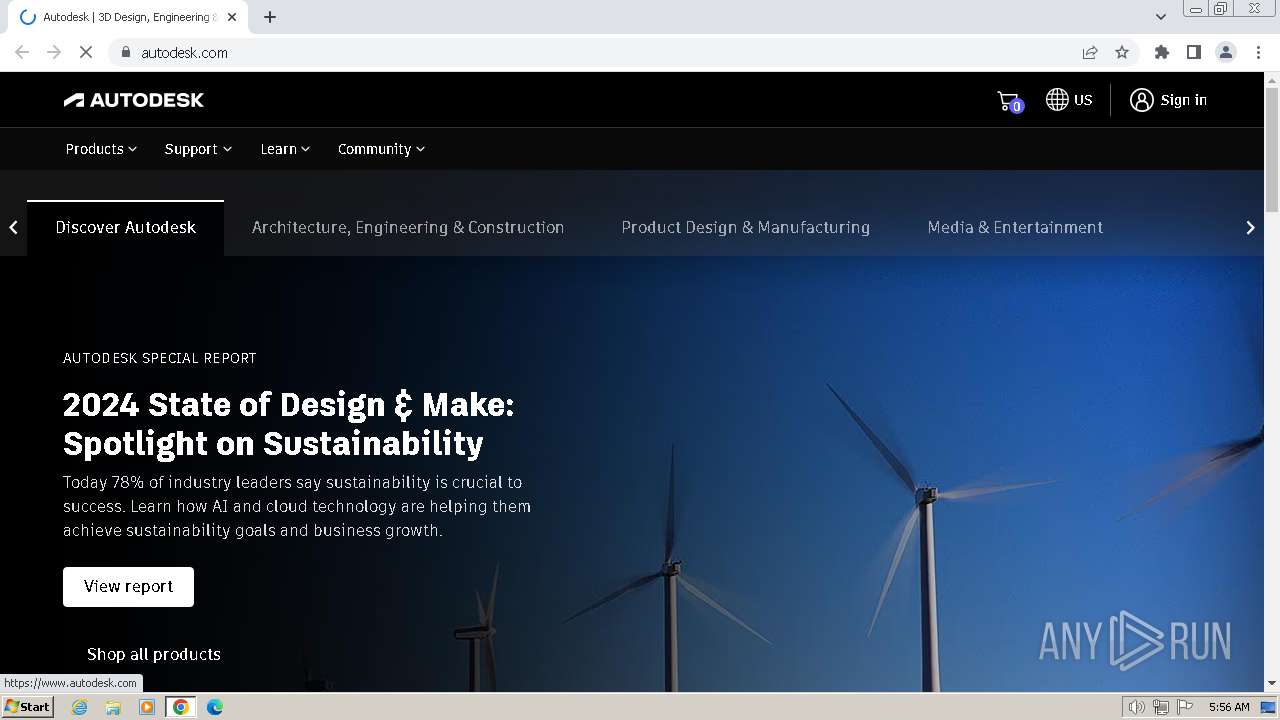Stop loading the page
The height and width of the screenshot is (720, 1280).
tap(86, 52)
